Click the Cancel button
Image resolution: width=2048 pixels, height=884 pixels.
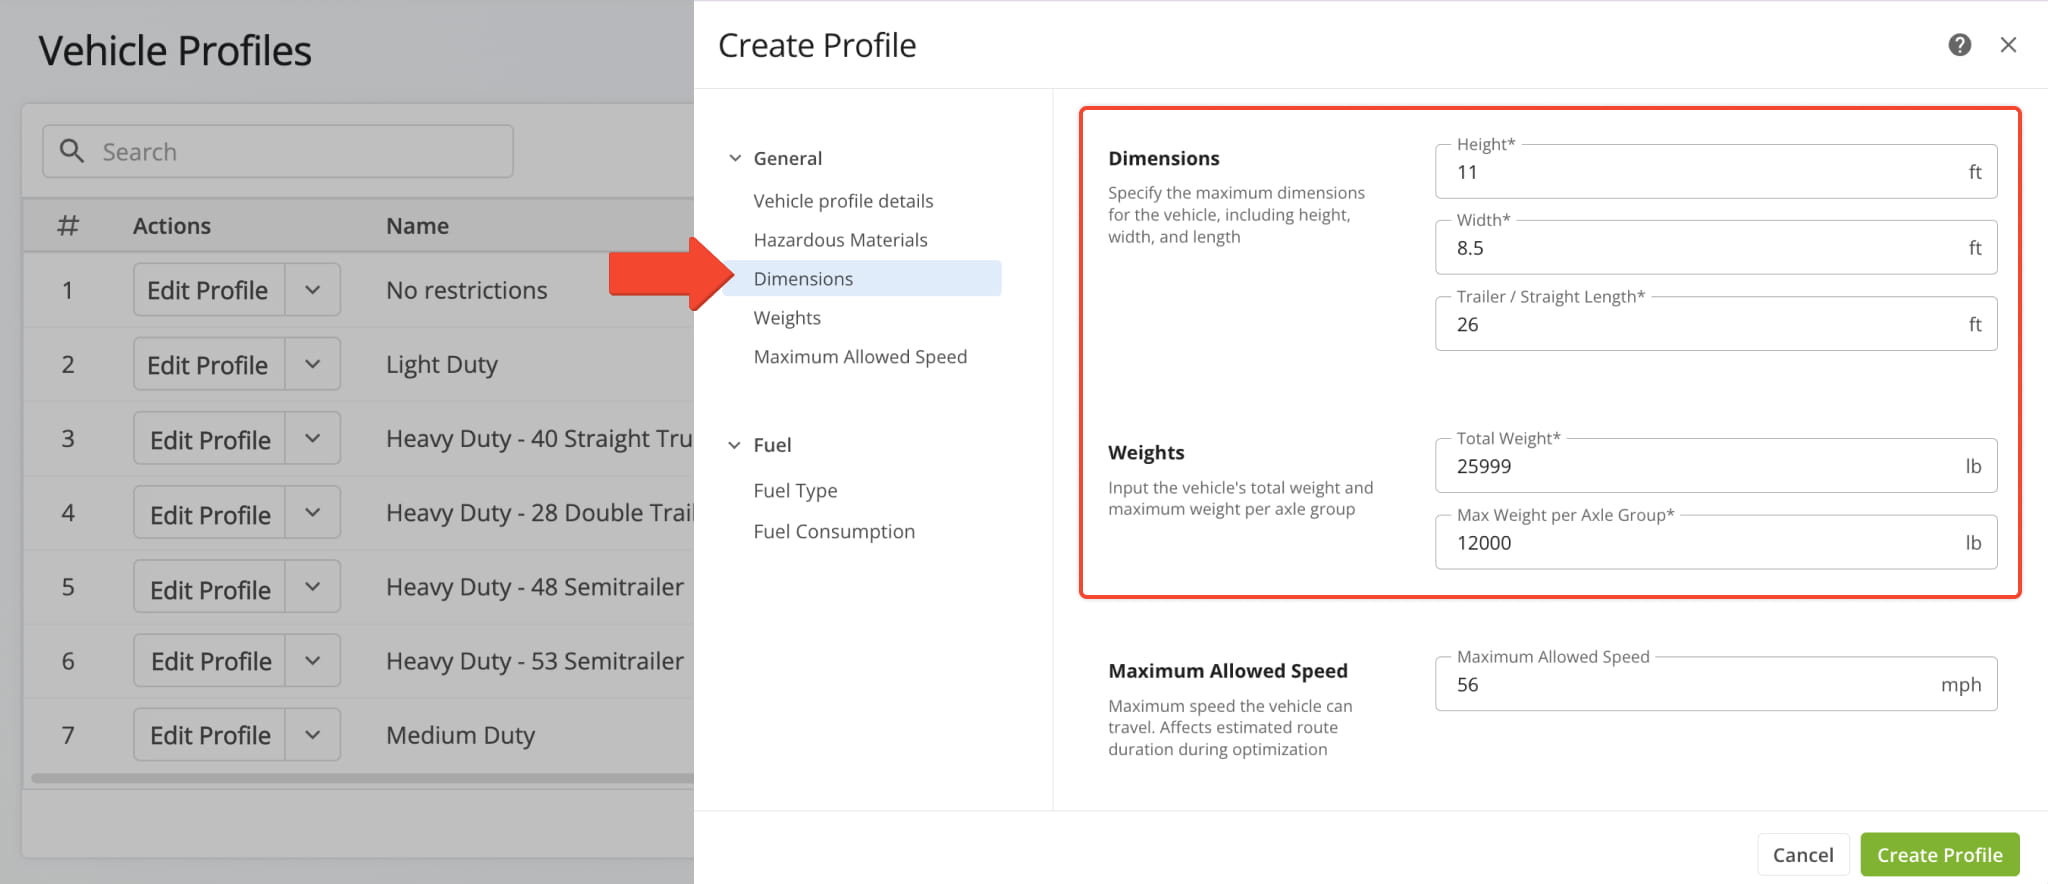(1803, 855)
